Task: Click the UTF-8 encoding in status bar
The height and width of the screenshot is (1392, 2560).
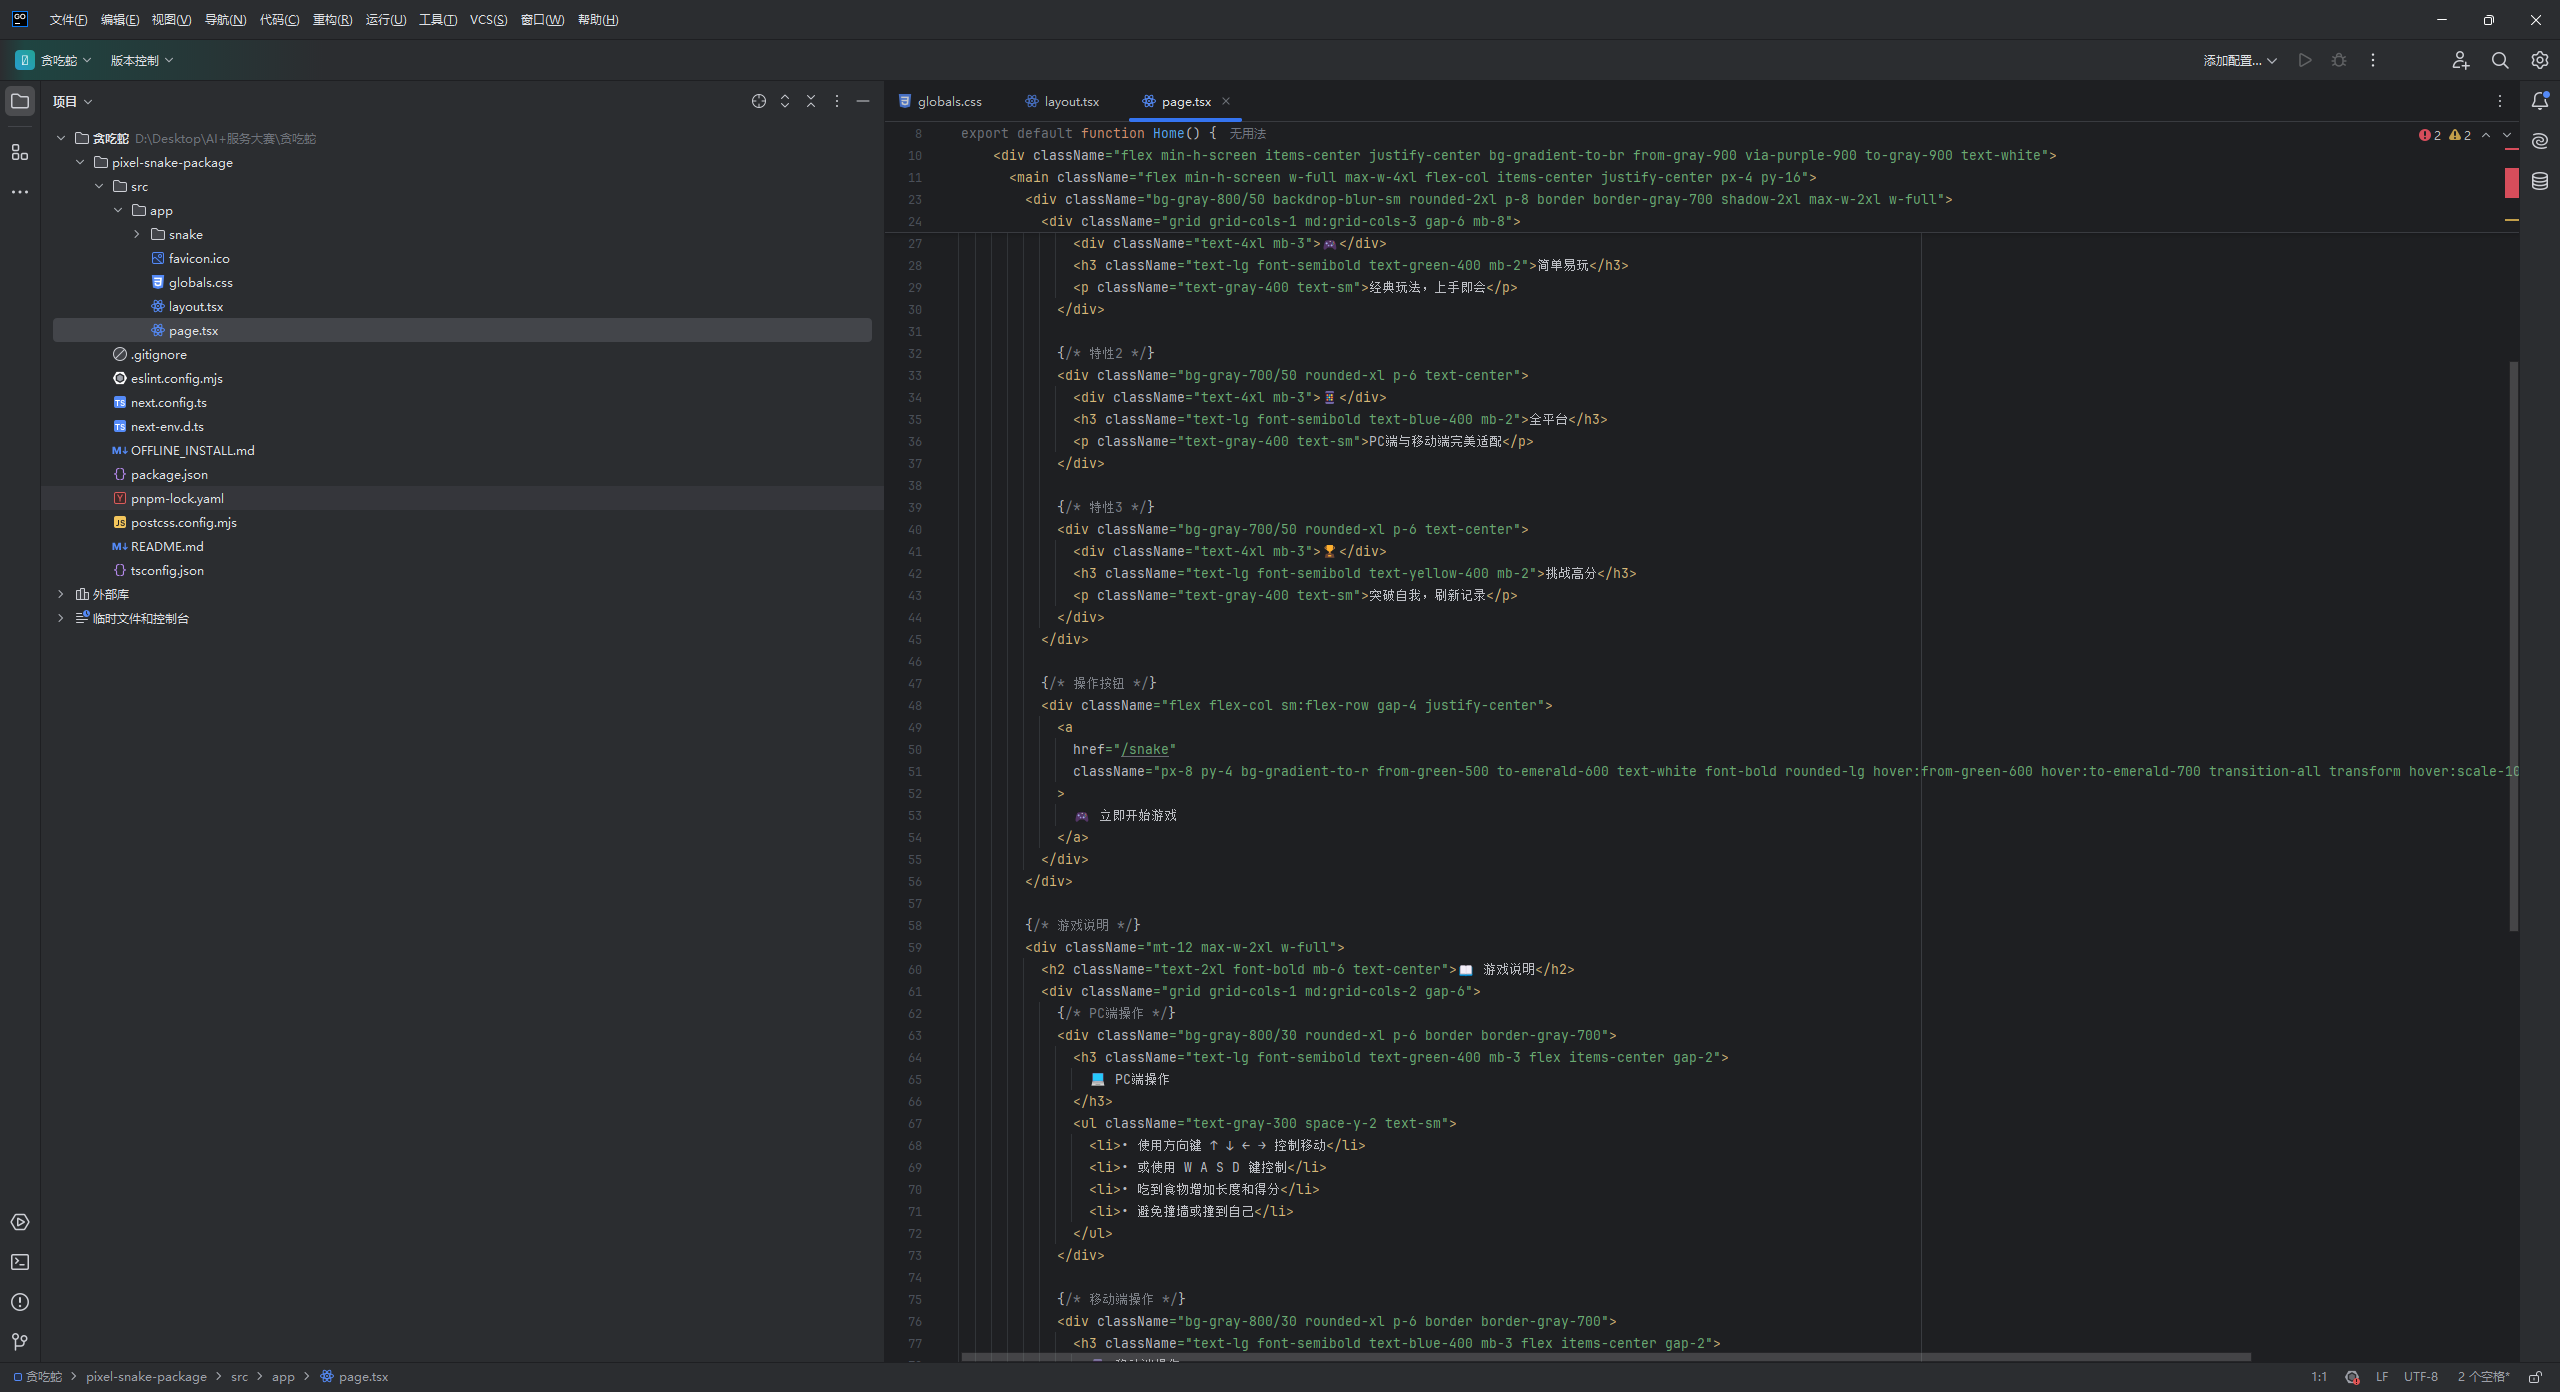Action: point(2420,1377)
